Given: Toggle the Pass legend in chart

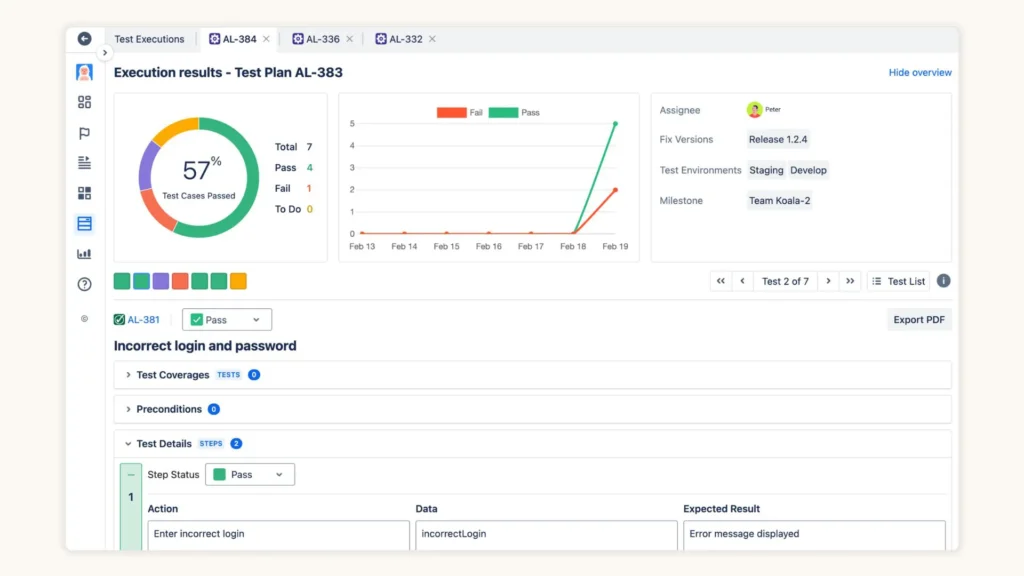Looking at the screenshot, I should click(514, 112).
